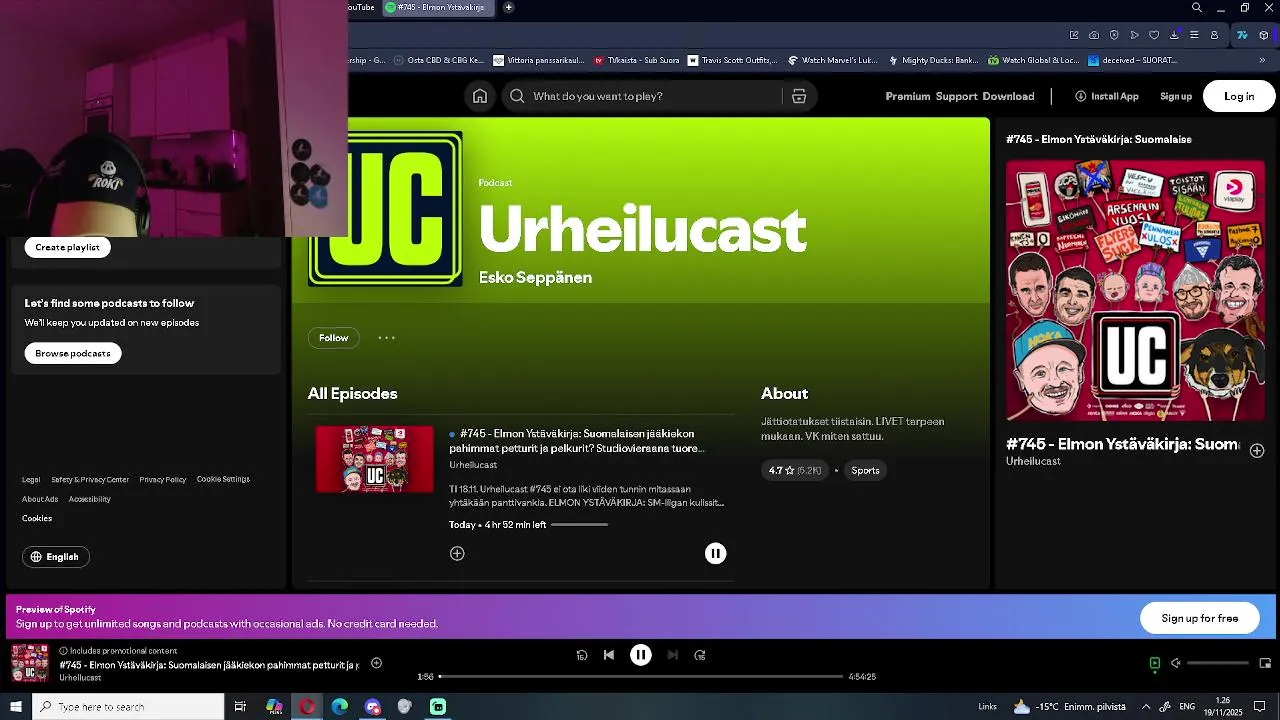Screen dimensions: 1280x720
Task: Open the Legal footer link
Action: [x=31, y=480]
